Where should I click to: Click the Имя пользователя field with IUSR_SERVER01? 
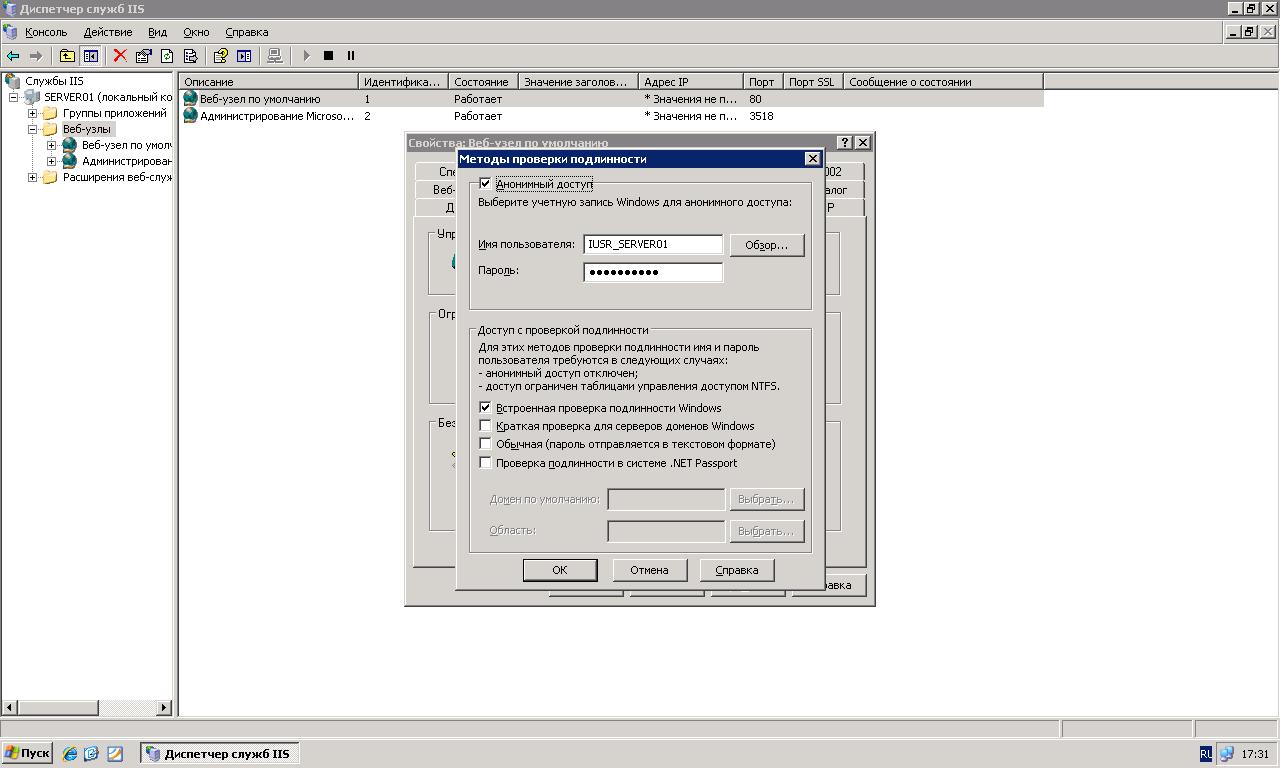pyautogui.click(x=653, y=244)
